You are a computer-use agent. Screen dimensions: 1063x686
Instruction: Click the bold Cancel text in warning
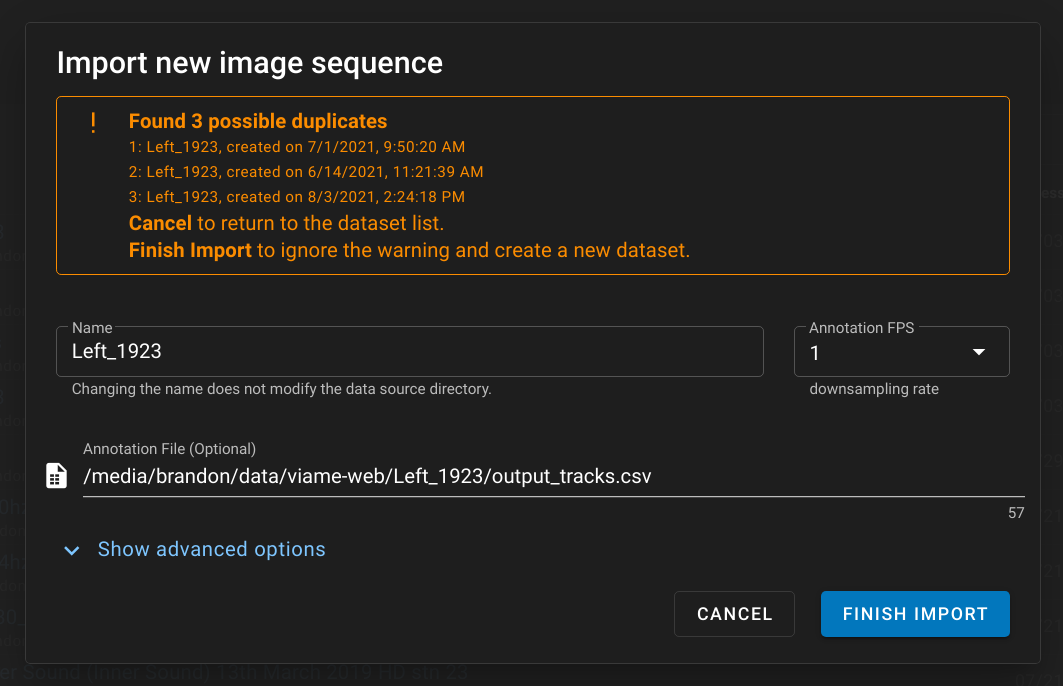160,223
